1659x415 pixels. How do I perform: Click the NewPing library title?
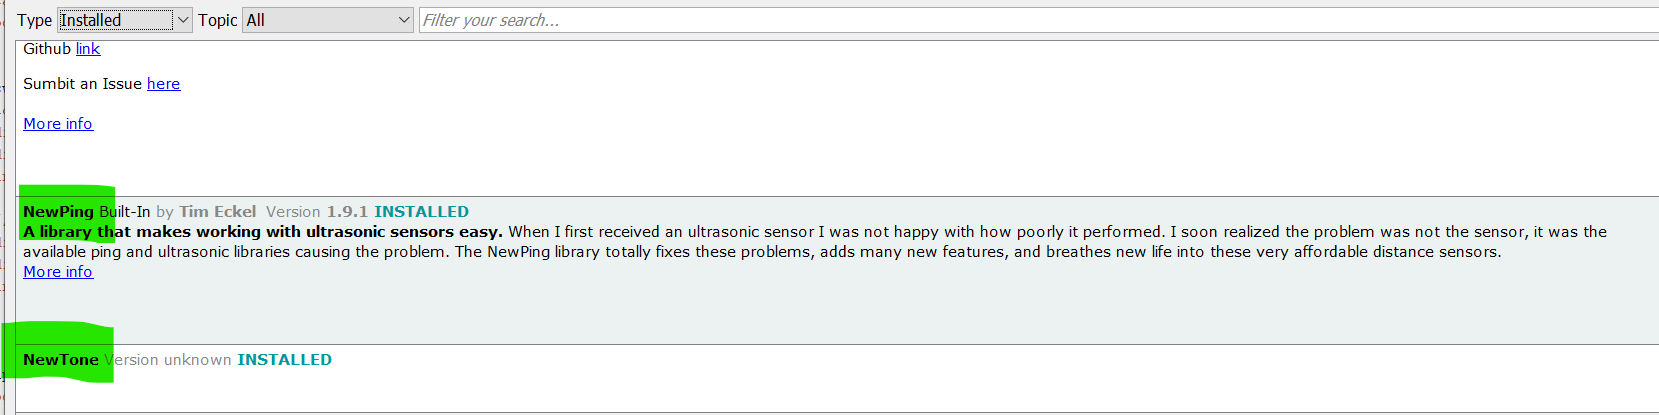pyautogui.click(x=58, y=212)
